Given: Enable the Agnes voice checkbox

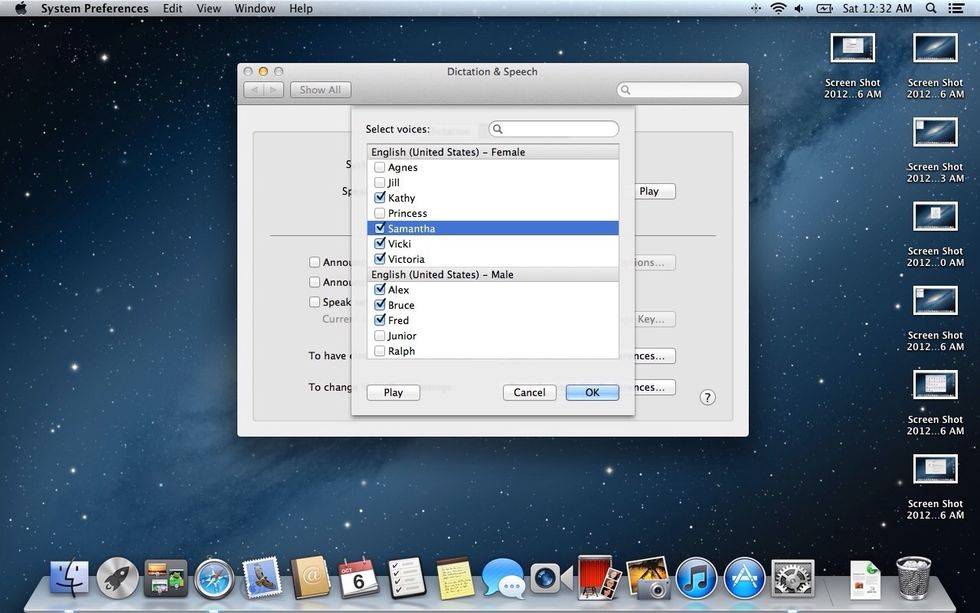Looking at the screenshot, I should pos(380,168).
